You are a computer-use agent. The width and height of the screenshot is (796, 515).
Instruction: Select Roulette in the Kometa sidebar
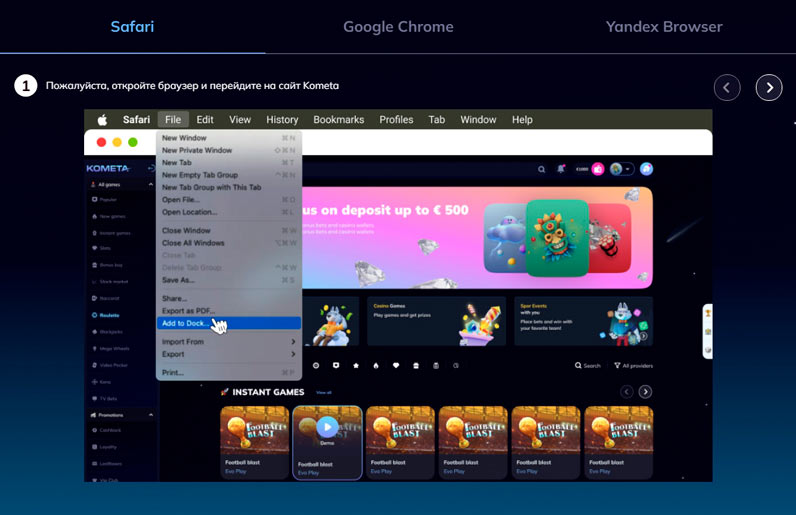tap(109, 315)
